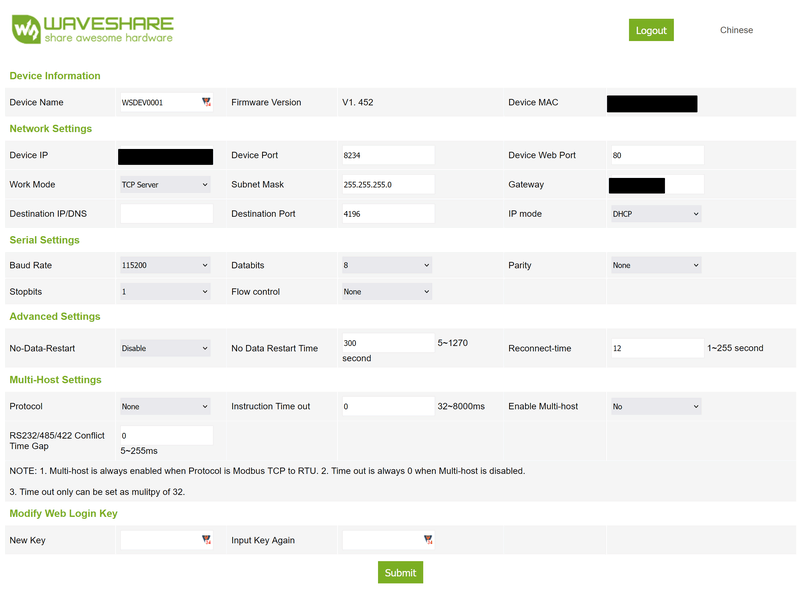800x592 pixels.
Task: Submit the device configuration
Action: click(400, 572)
